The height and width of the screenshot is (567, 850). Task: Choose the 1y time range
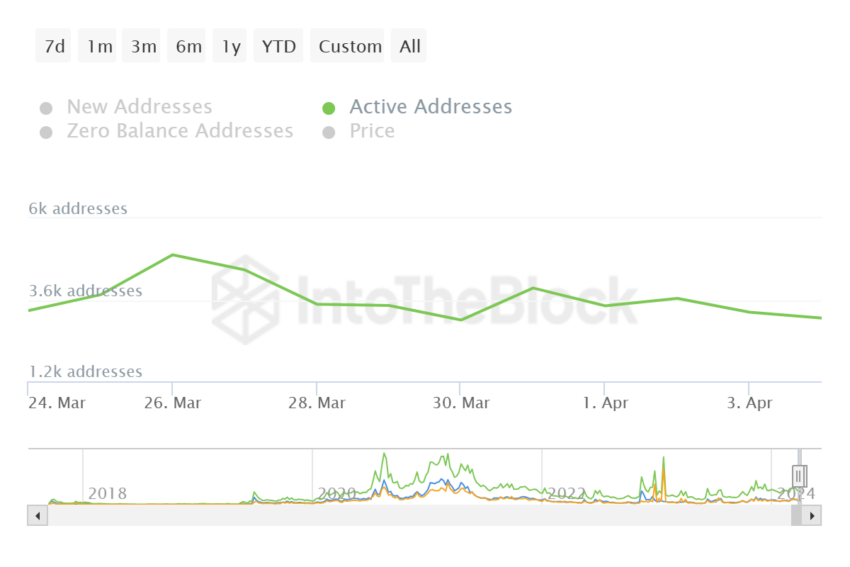[231, 46]
